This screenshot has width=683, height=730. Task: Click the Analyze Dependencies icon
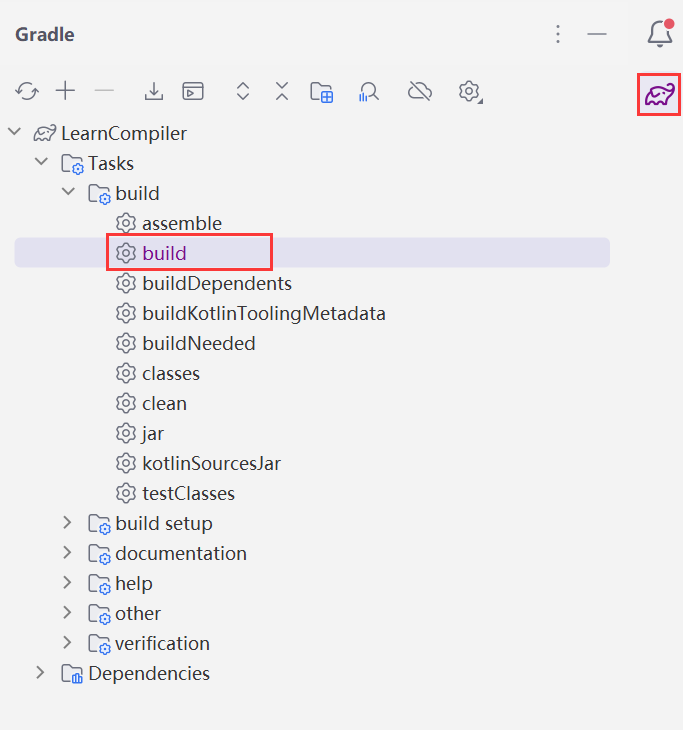pos(369,92)
